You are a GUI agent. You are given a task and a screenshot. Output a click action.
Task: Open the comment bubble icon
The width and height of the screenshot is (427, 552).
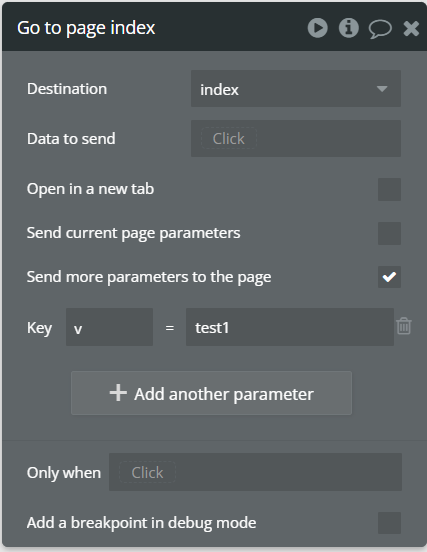[x=380, y=29]
